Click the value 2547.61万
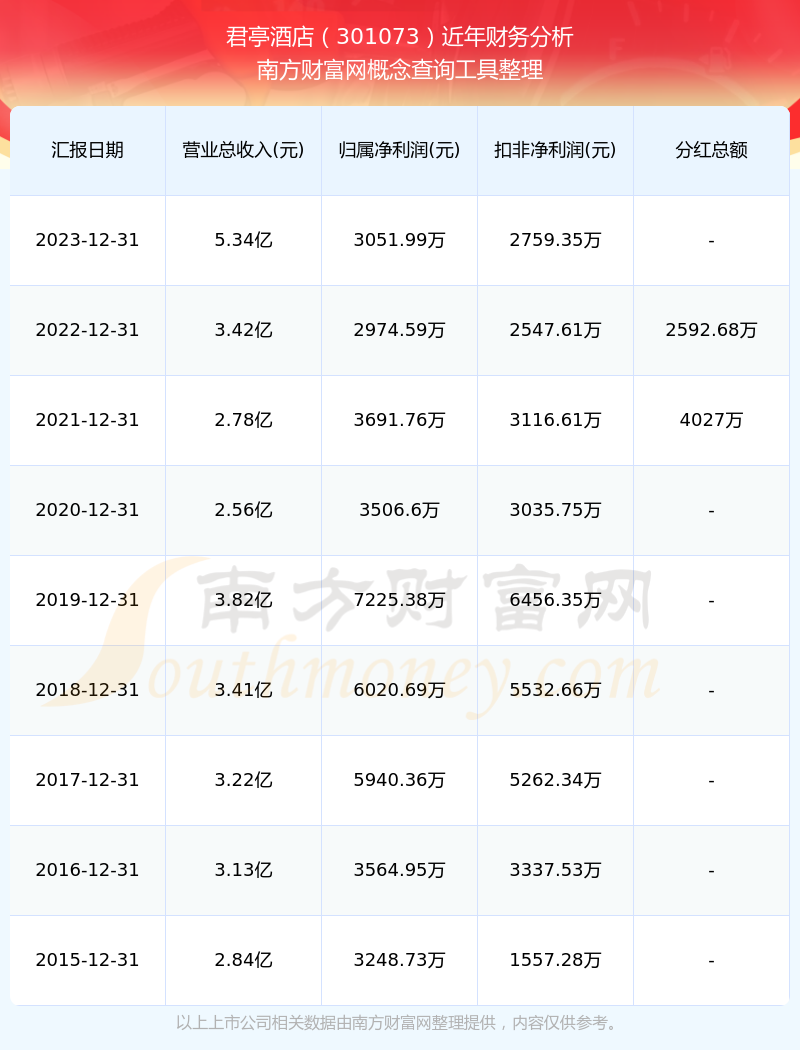Screen dimensions: 800x1050 click(x=556, y=330)
